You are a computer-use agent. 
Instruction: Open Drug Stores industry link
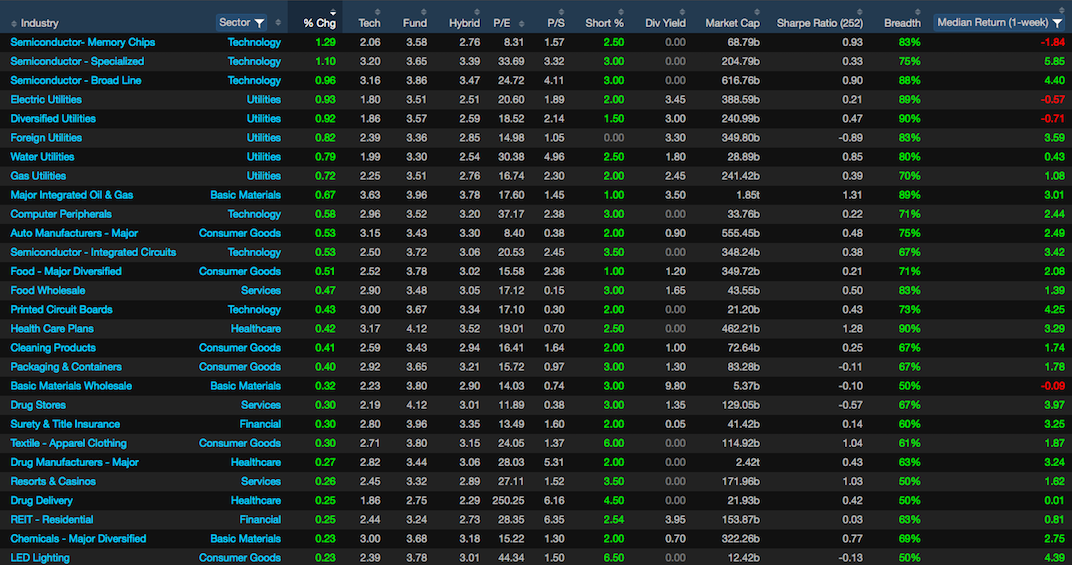click(38, 406)
